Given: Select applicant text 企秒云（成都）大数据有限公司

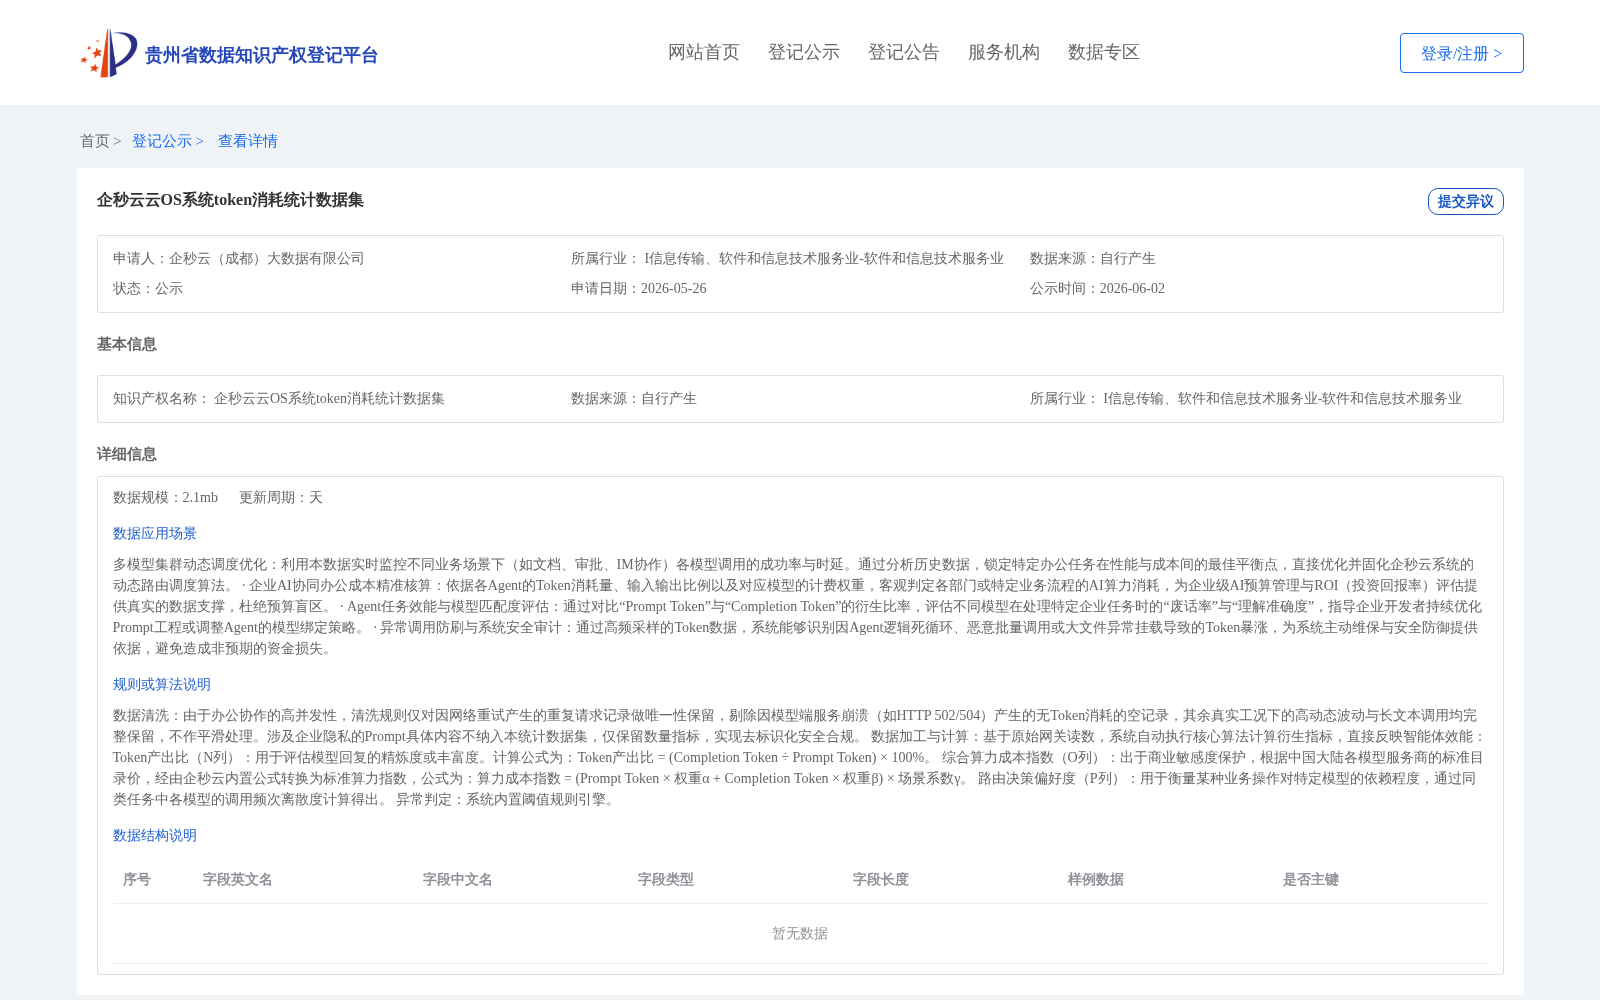Looking at the screenshot, I should (267, 258).
